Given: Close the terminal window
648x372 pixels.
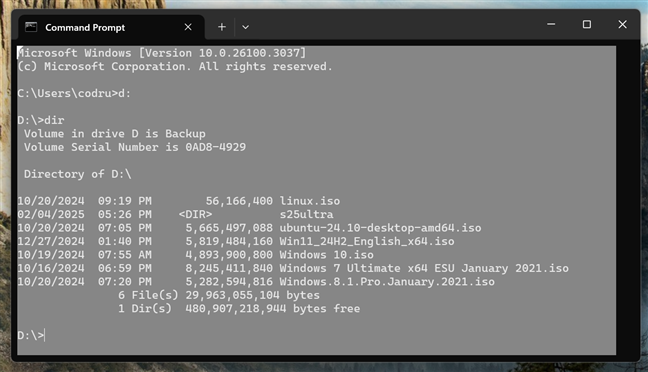Looking at the screenshot, I should pos(622,24).
